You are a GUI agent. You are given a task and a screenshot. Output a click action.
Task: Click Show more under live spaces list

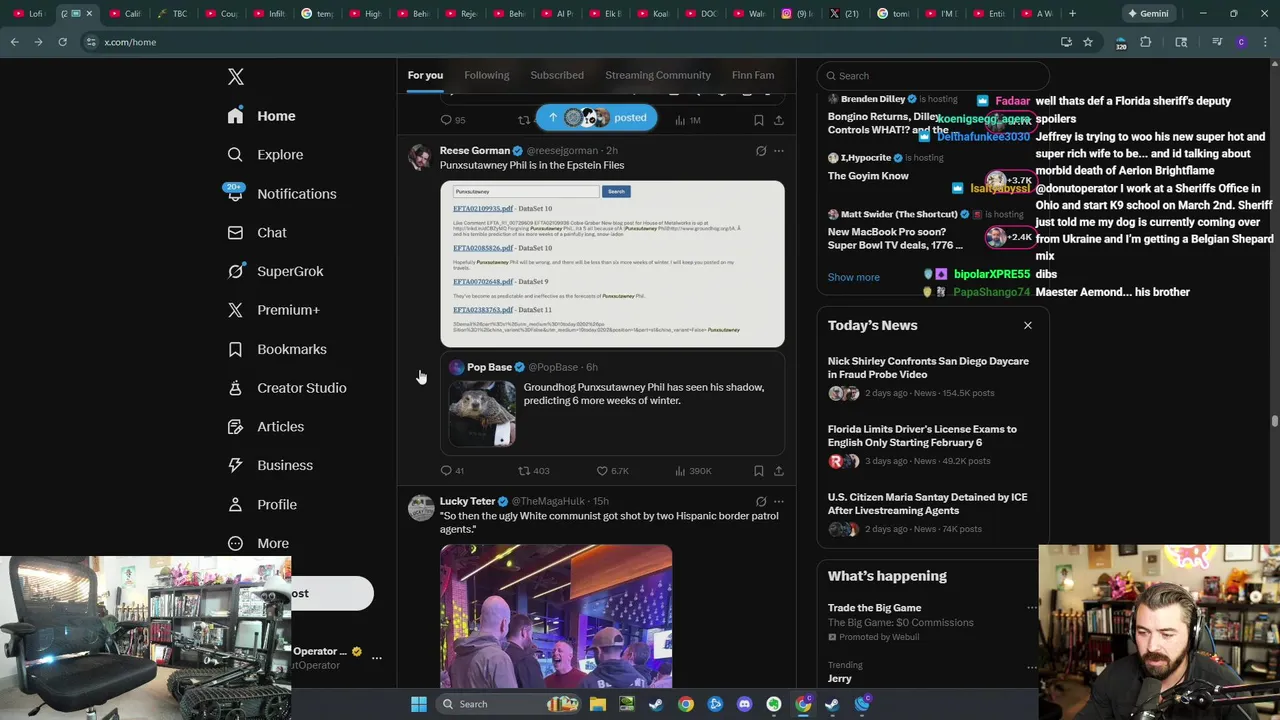pos(853,277)
